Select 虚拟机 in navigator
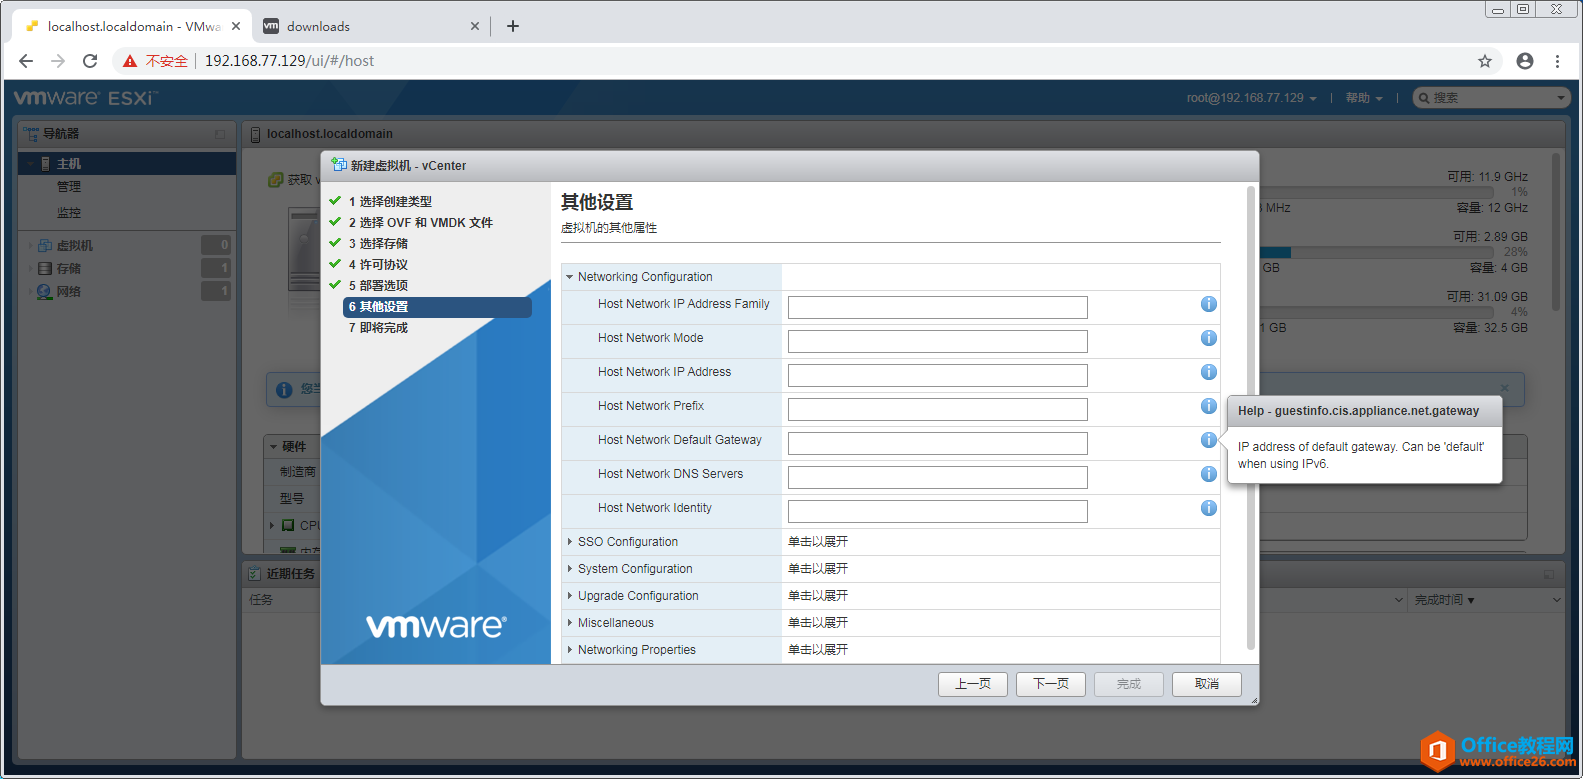The height and width of the screenshot is (779, 1583). tap(75, 245)
